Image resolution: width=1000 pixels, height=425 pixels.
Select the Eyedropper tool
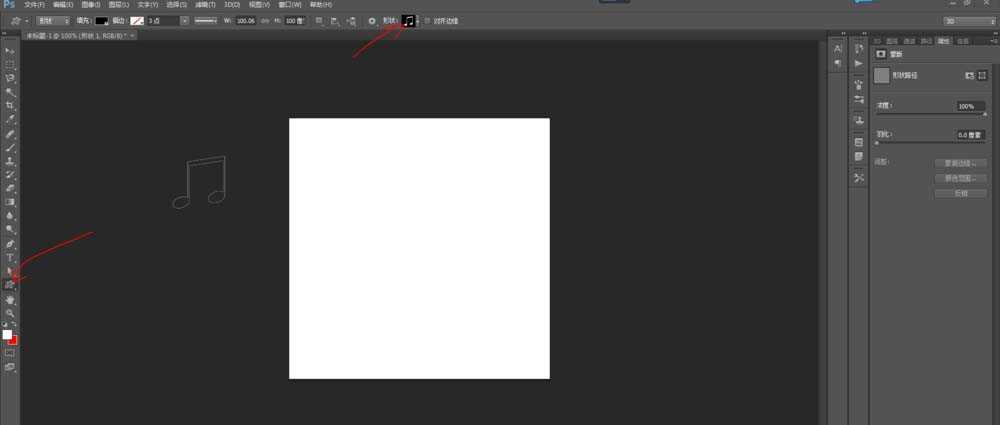10,119
